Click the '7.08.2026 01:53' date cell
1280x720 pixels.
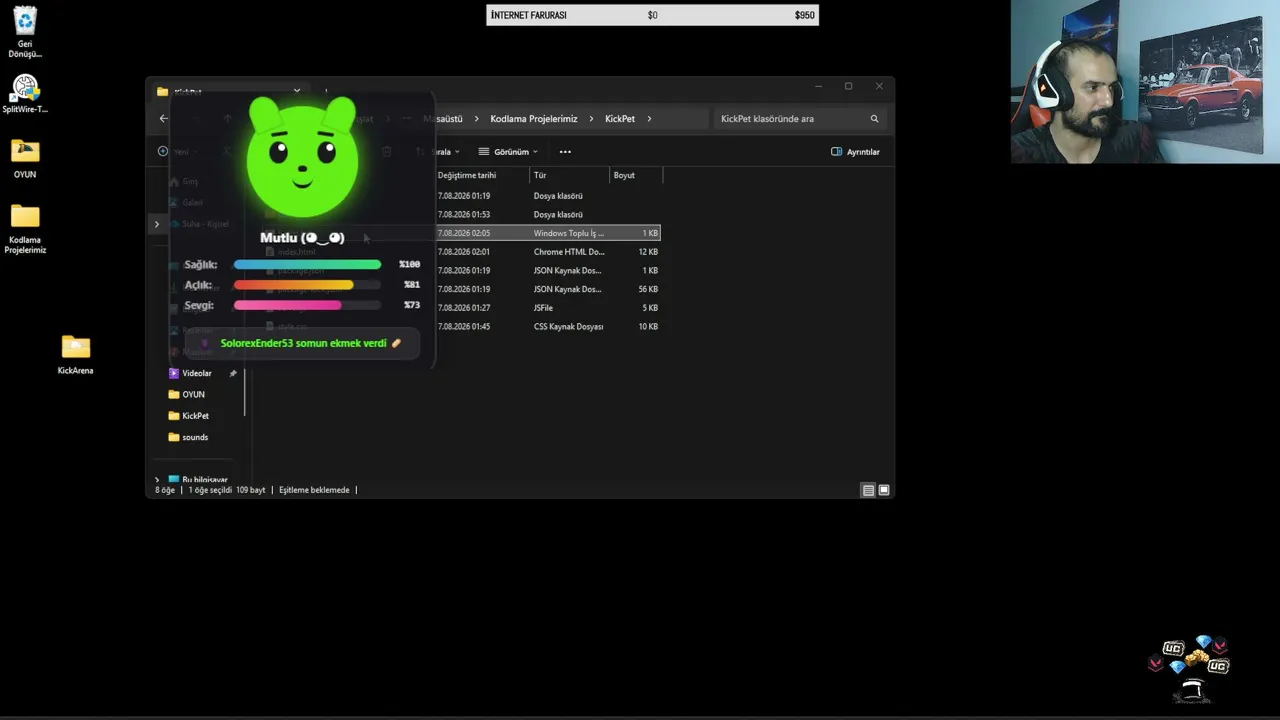[464, 215]
